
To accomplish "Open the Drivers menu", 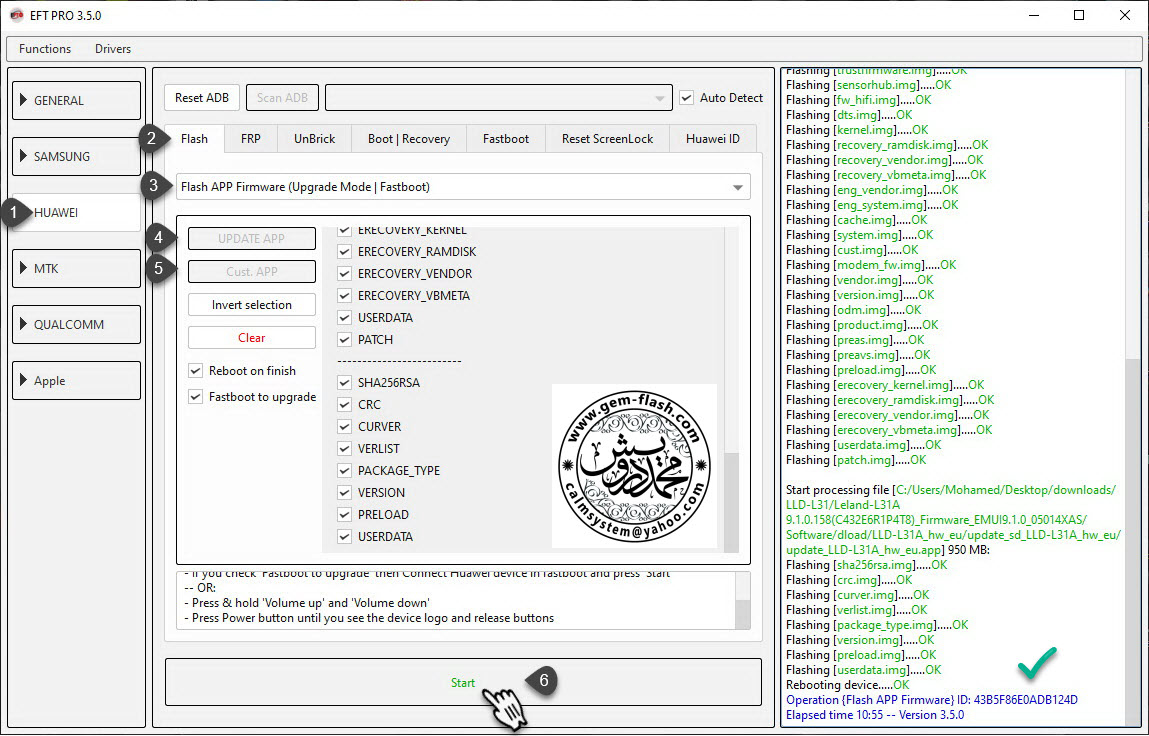I will coord(113,48).
